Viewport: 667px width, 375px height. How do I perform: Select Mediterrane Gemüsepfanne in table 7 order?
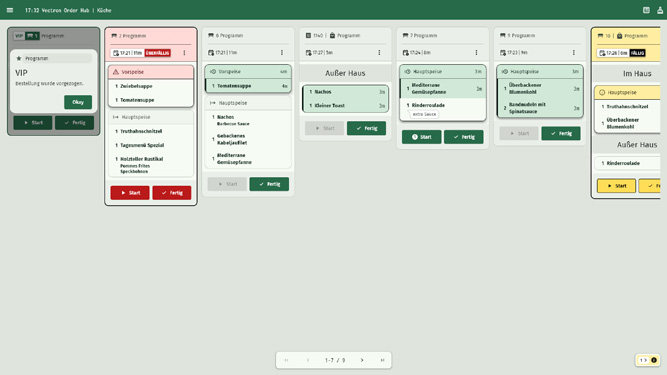[x=442, y=88]
